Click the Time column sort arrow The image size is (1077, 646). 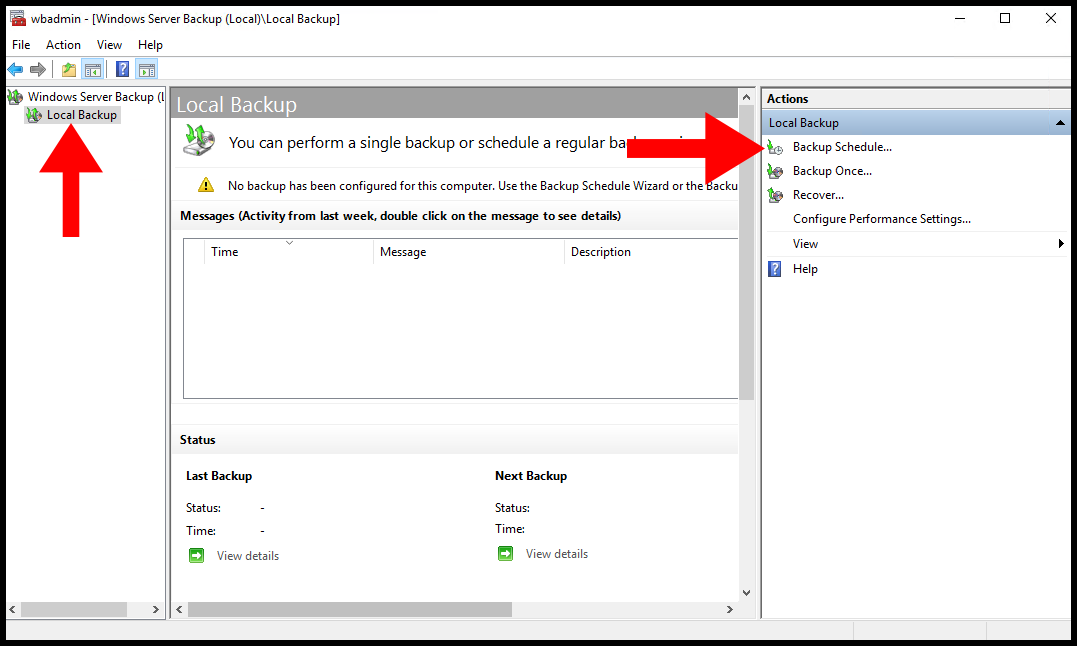[x=291, y=243]
